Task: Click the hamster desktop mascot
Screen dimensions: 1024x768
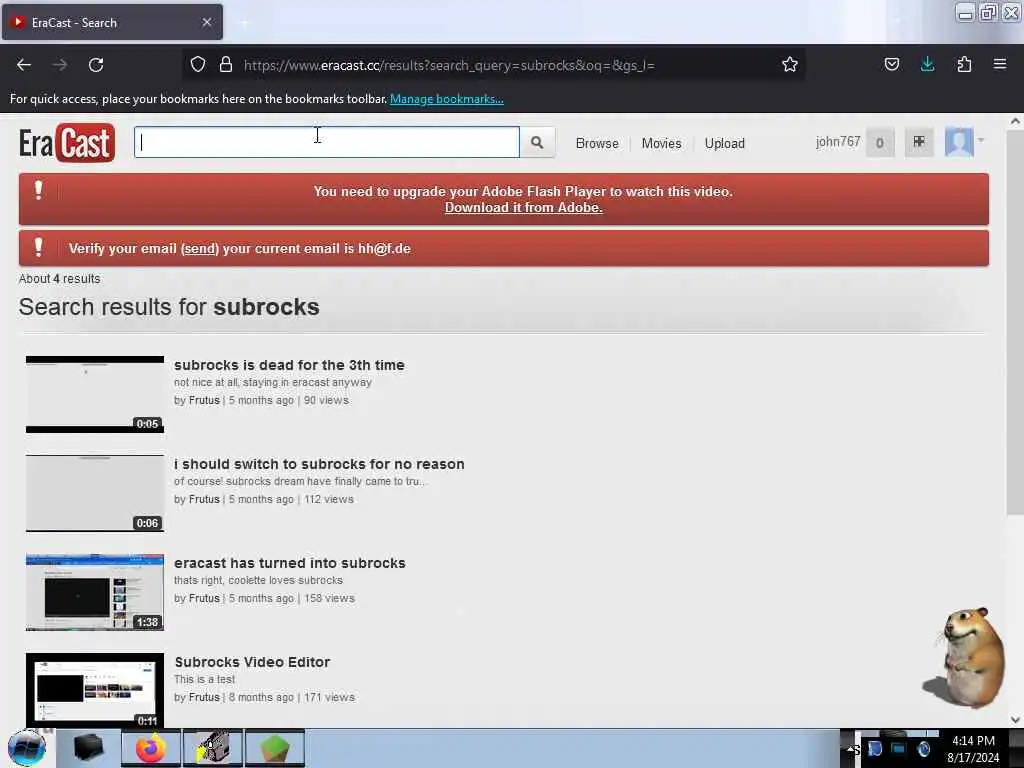Action: point(964,657)
